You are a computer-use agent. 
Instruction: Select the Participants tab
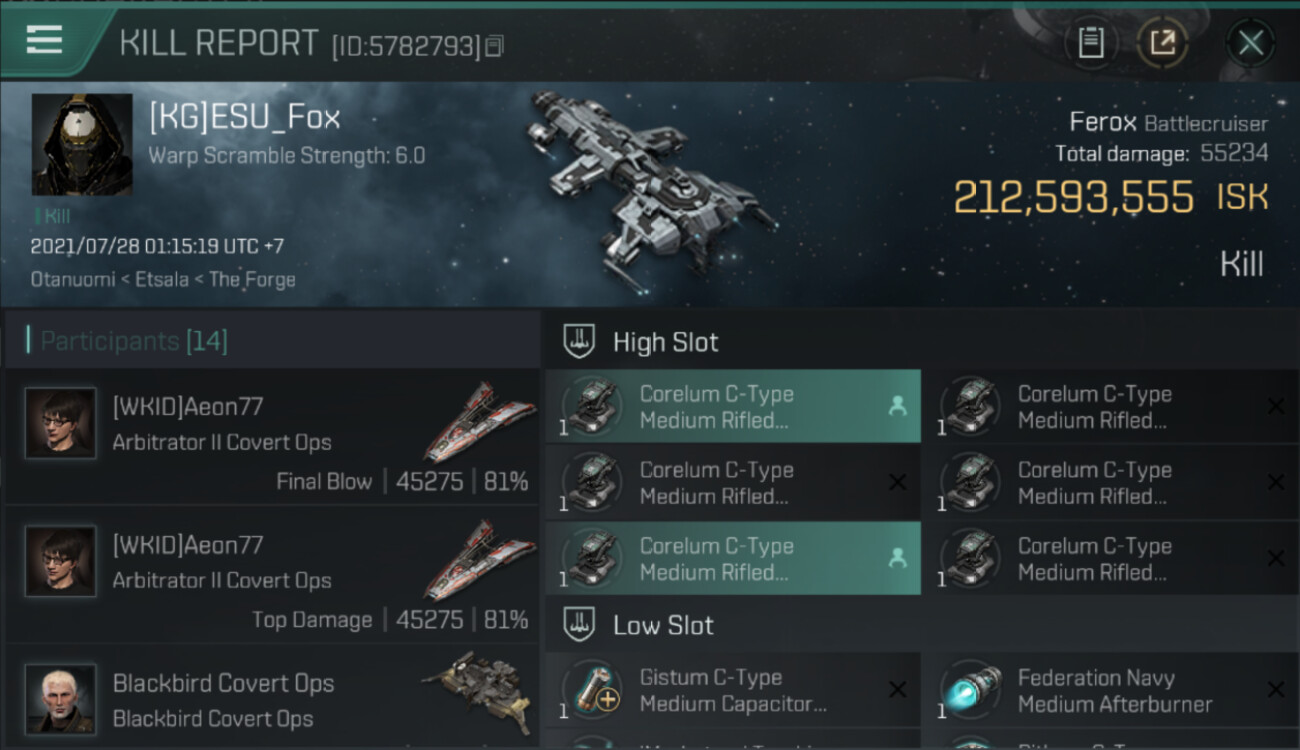click(134, 341)
